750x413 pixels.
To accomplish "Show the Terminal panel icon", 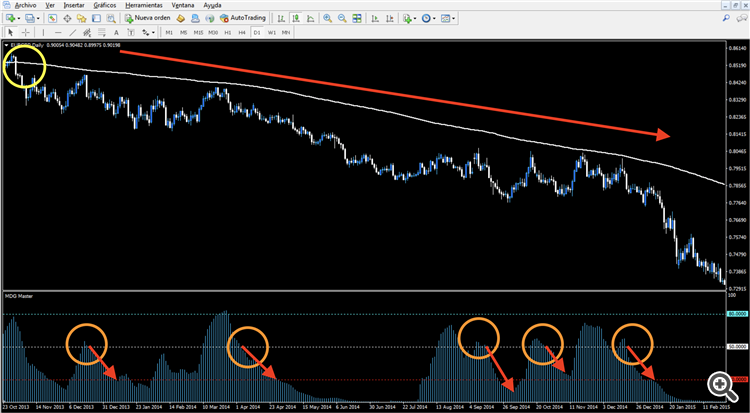I will point(96,18).
